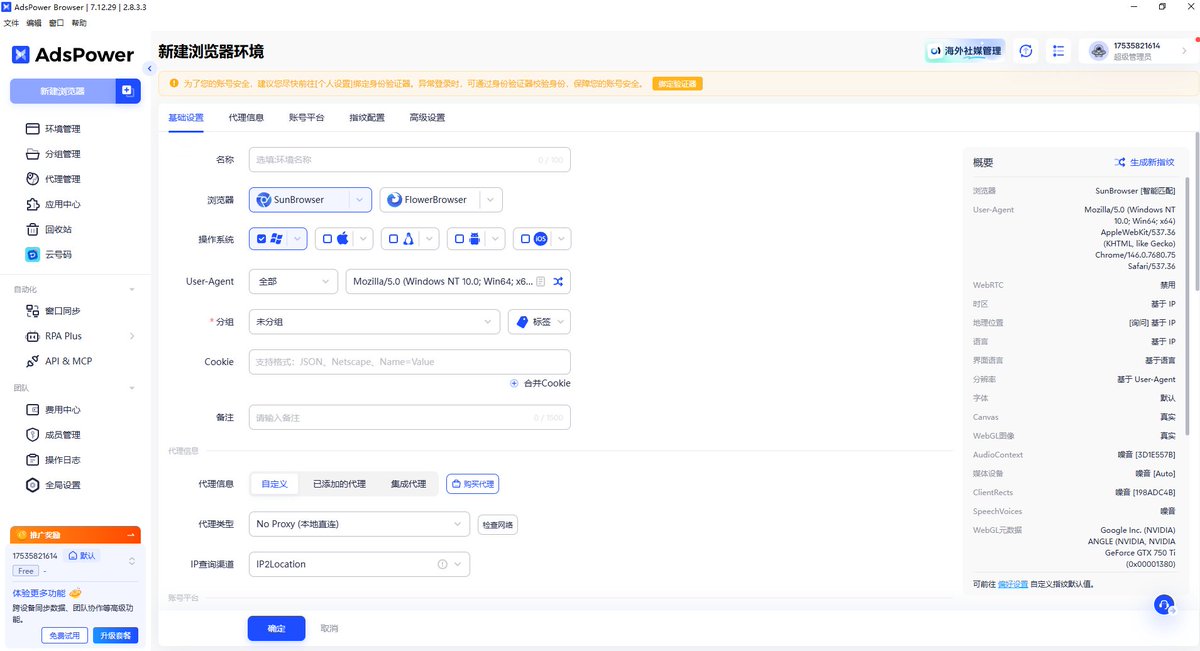1200x651 pixels.
Task: Collapse the 自动化 sidebar section
Action: [132, 290]
